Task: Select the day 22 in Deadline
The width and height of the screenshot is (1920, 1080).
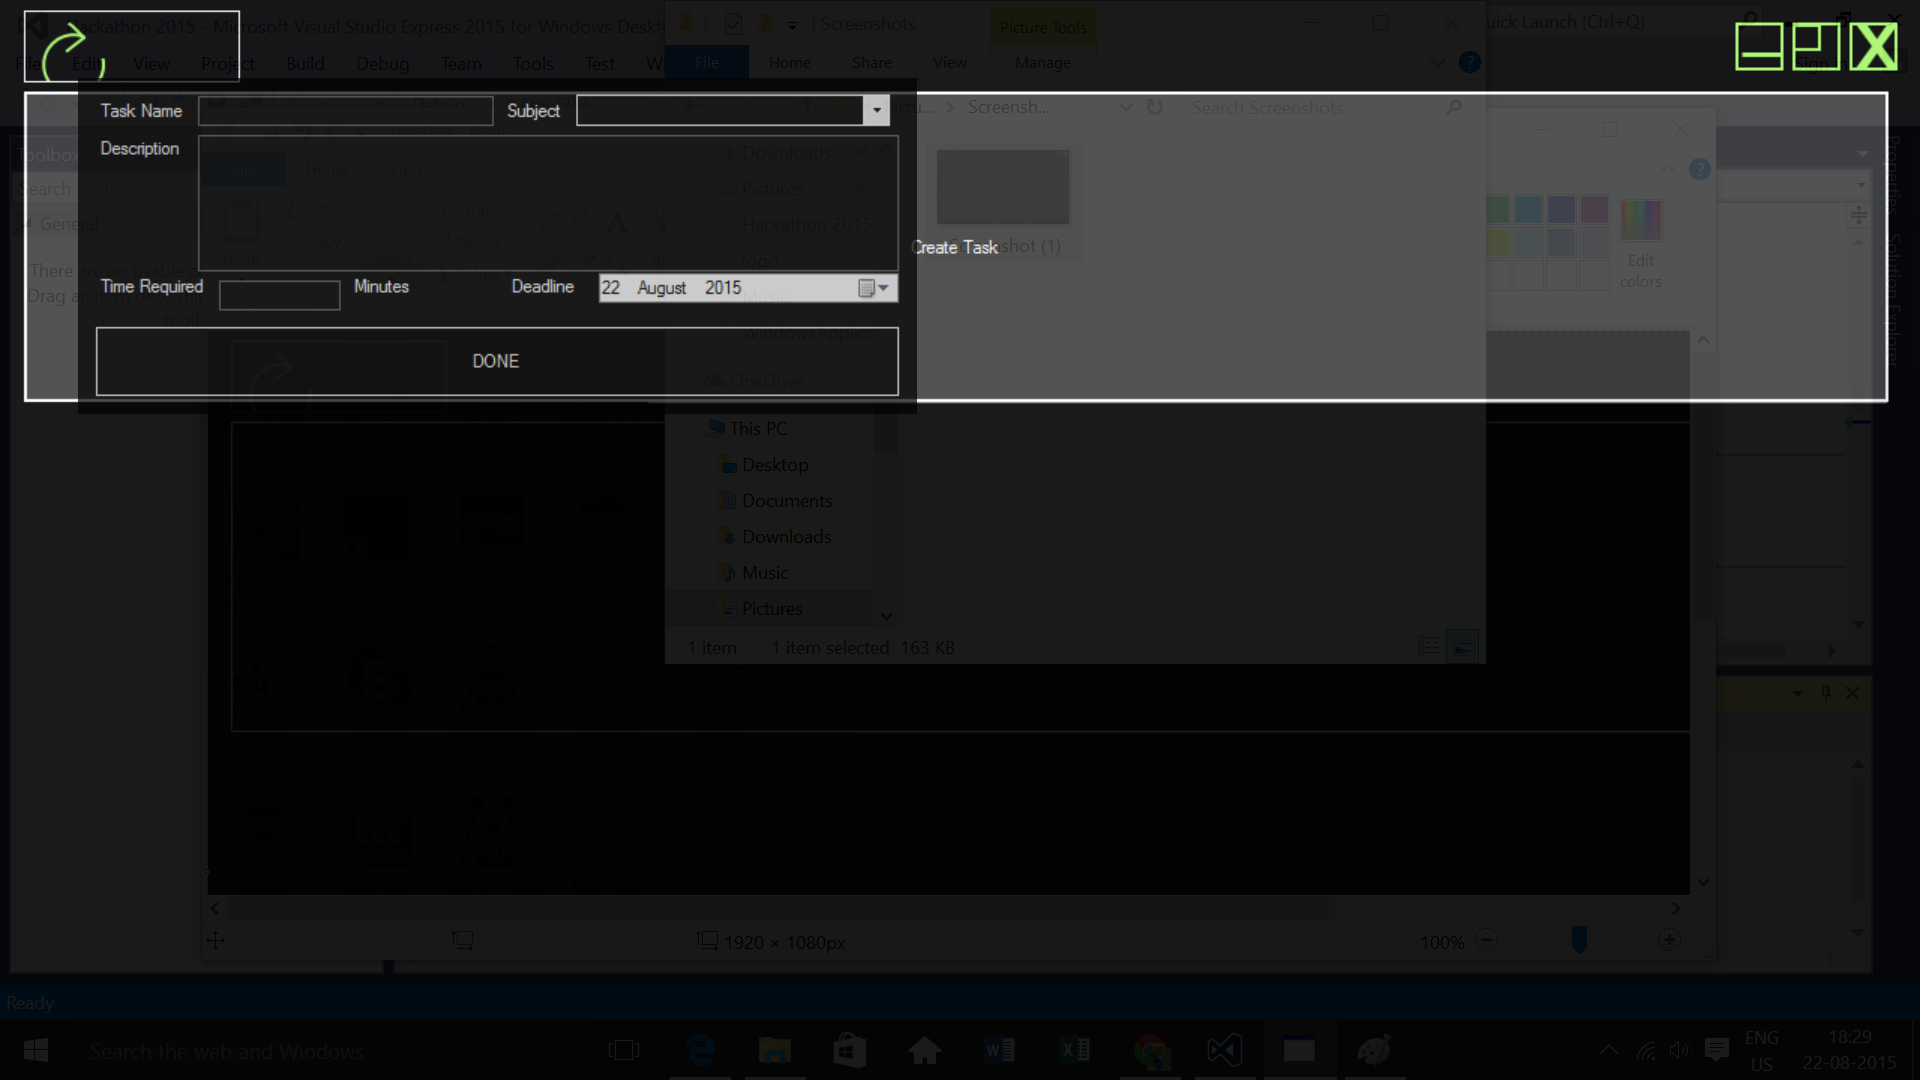Action: point(610,288)
